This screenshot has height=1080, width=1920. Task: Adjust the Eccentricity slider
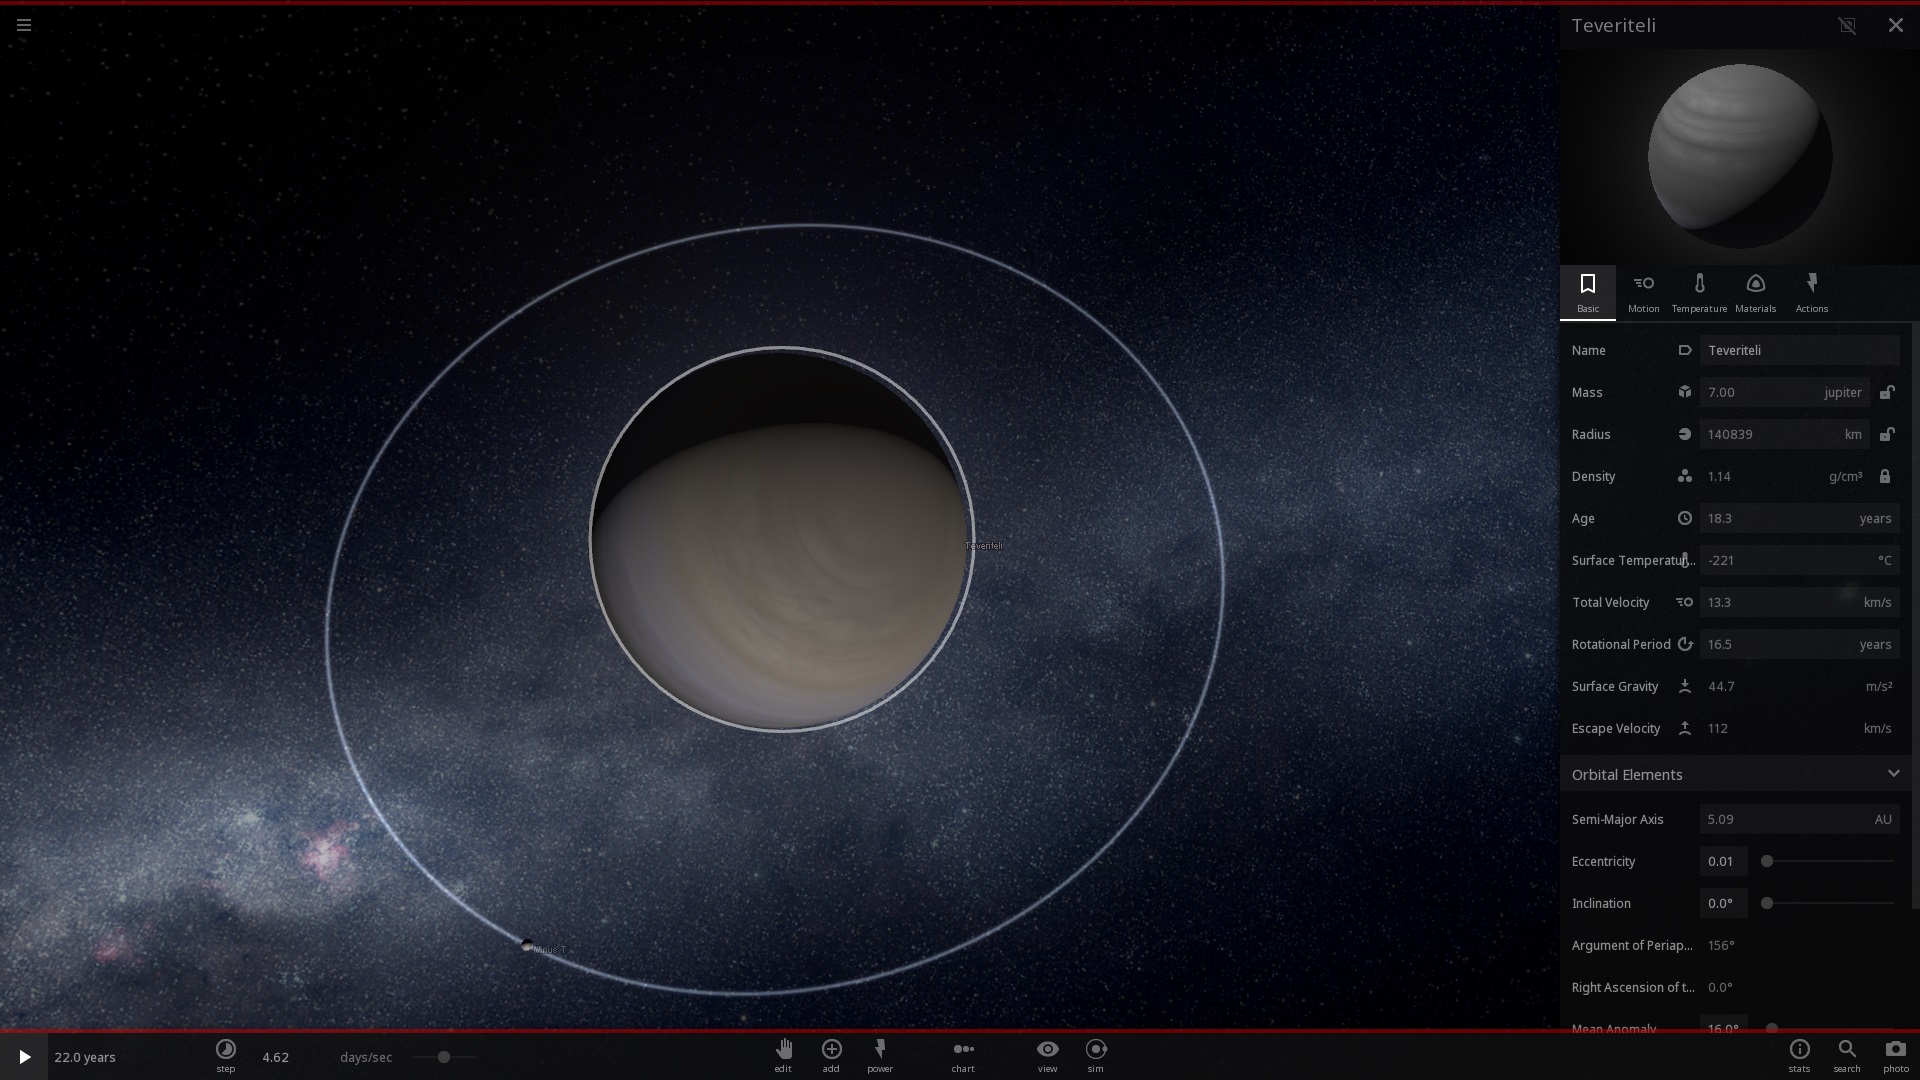pyautogui.click(x=1767, y=861)
